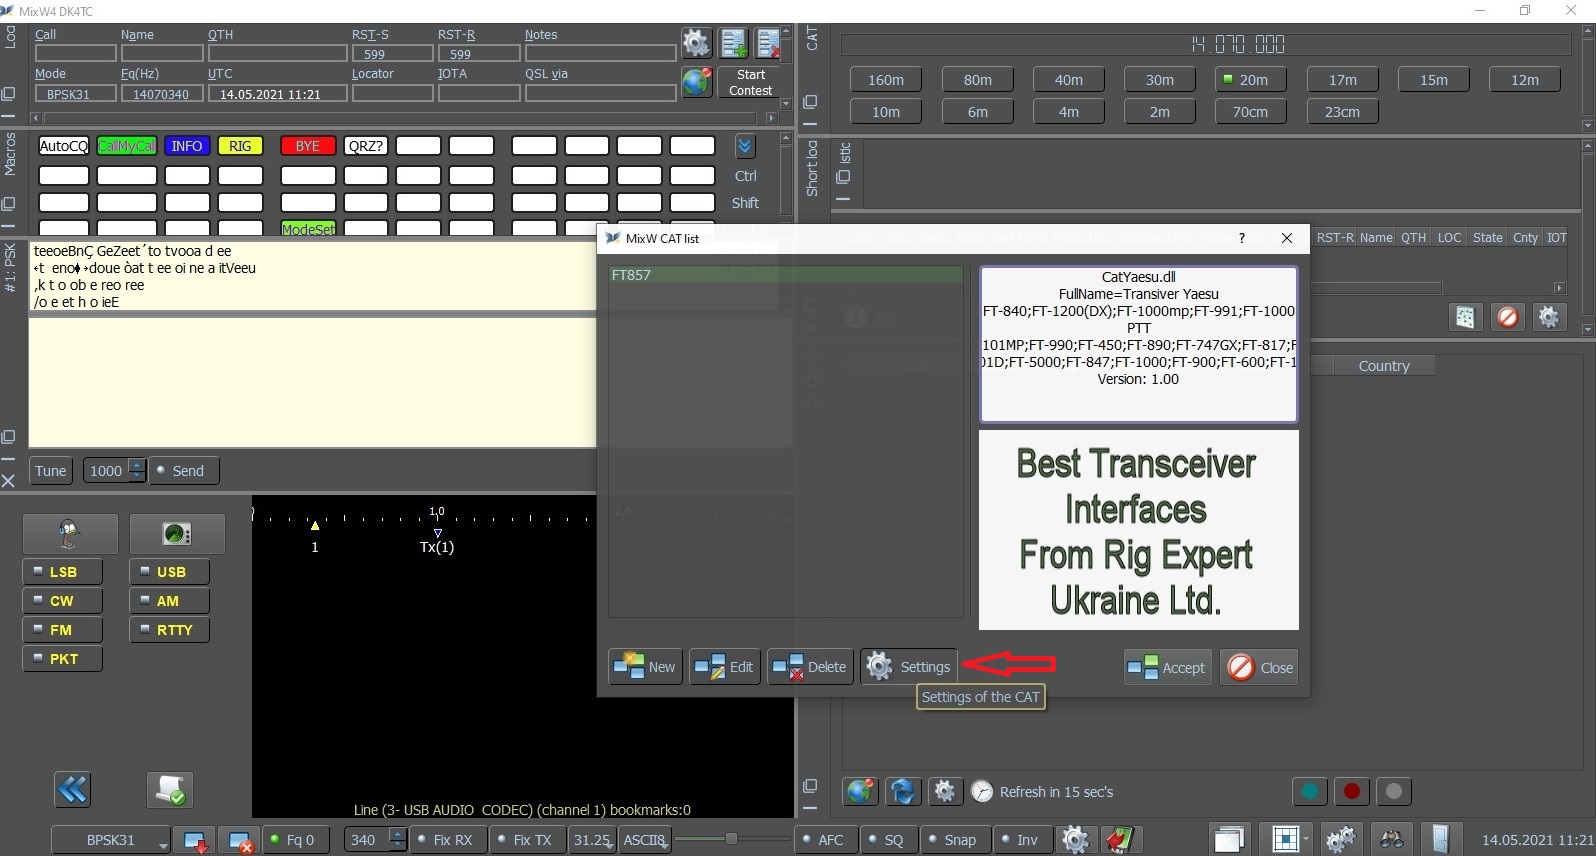Toggle RTTY mode
This screenshot has height=856, width=1596.
[x=169, y=630]
